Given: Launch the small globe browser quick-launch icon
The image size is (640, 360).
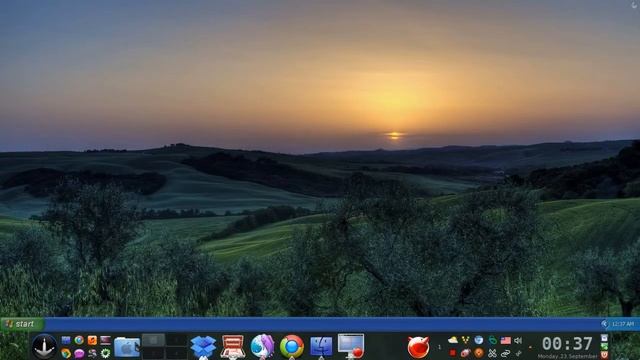Looking at the screenshot, I should 79,340.
